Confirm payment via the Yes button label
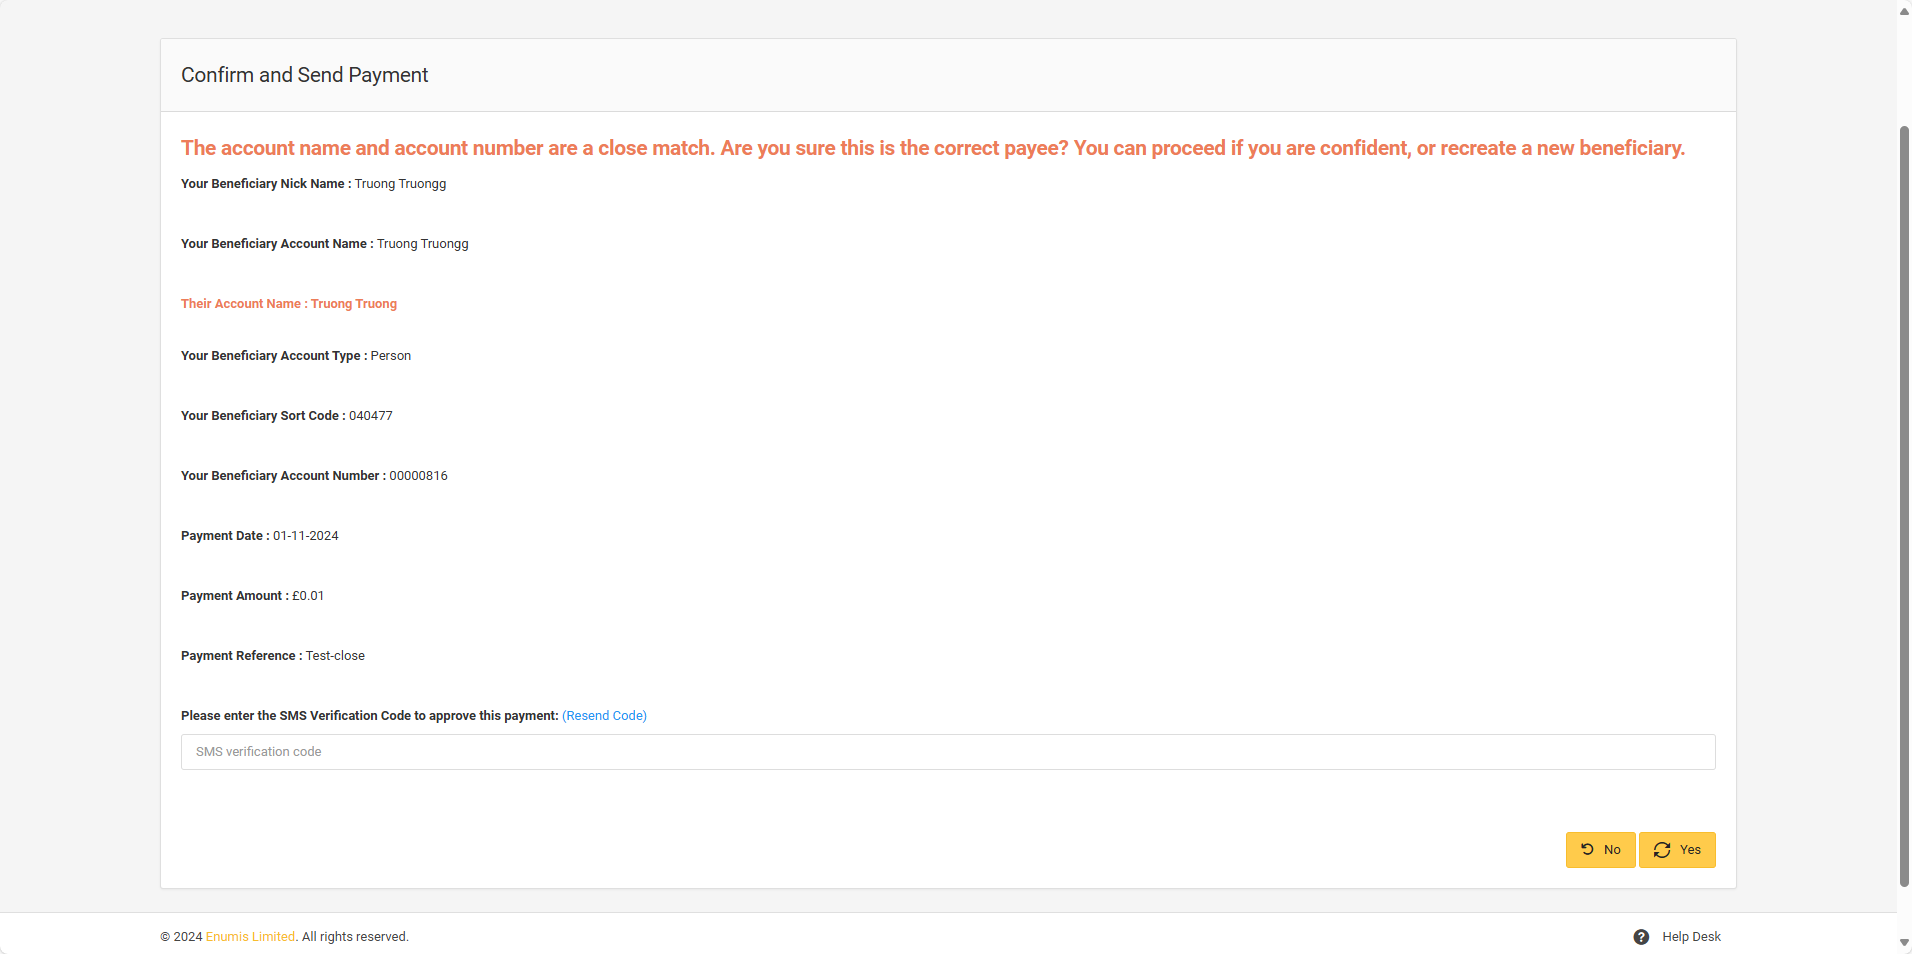The height and width of the screenshot is (954, 1912). [x=1690, y=850]
